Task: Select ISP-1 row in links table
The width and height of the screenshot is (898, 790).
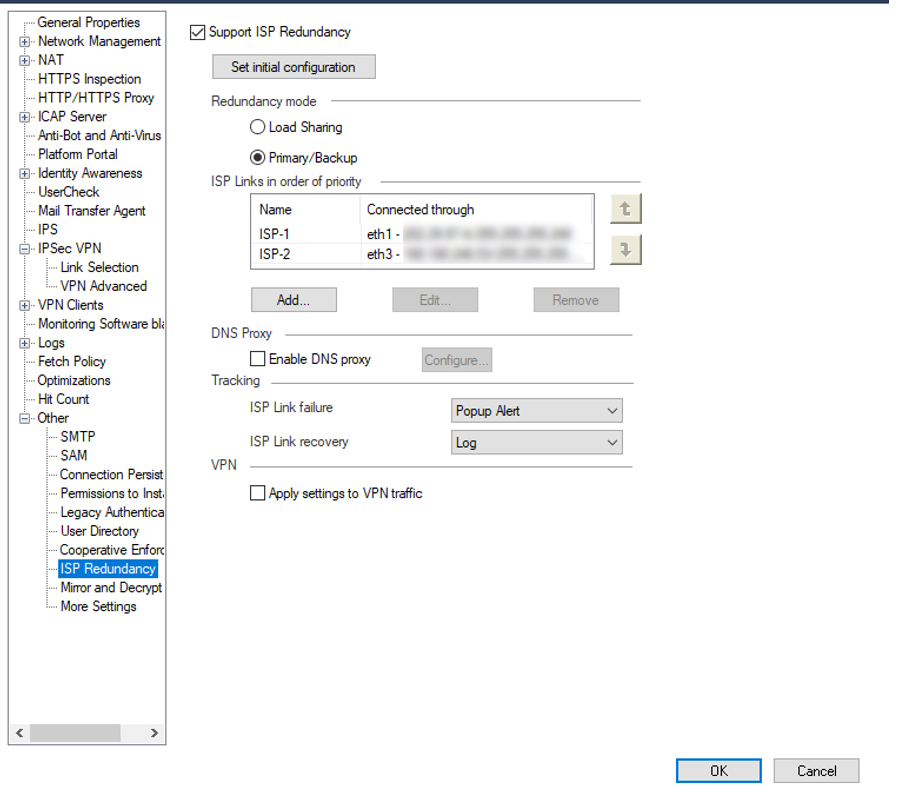Action: [422, 234]
